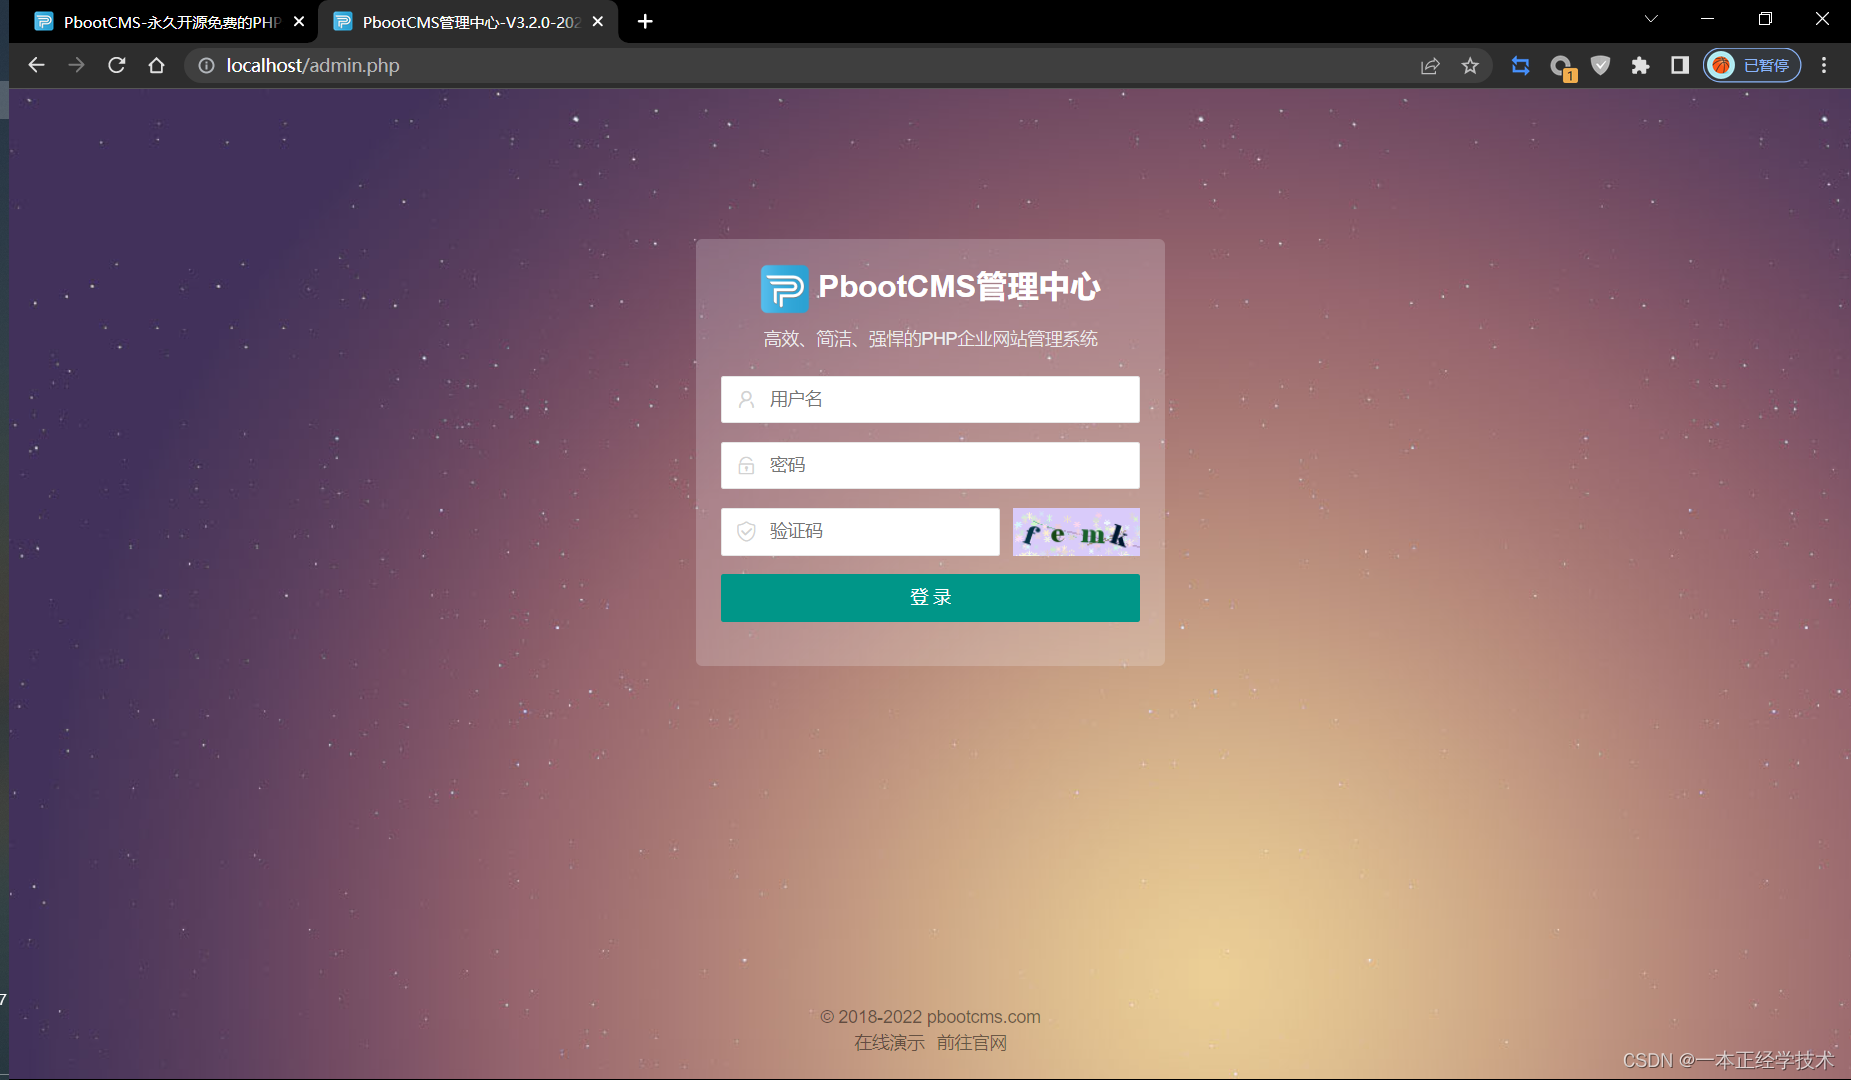Click the browser back navigation arrow
This screenshot has width=1851, height=1080.
click(x=37, y=65)
